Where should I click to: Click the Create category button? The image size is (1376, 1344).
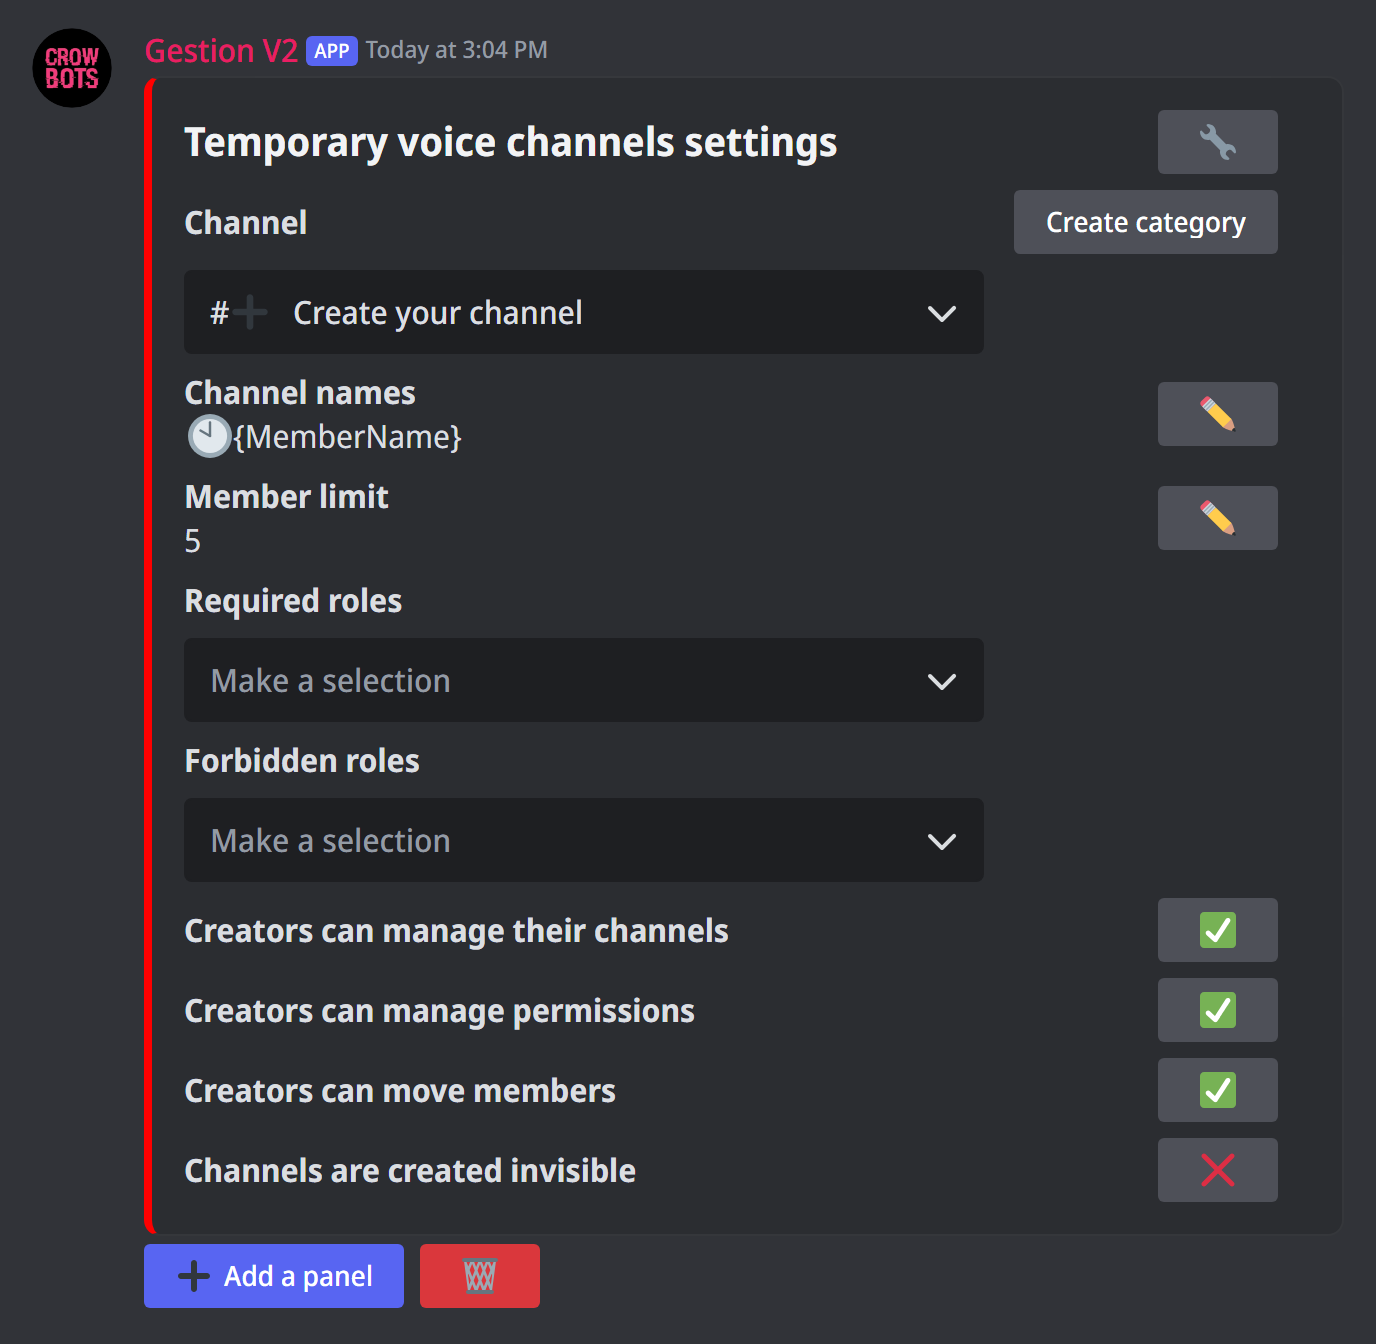1146,222
